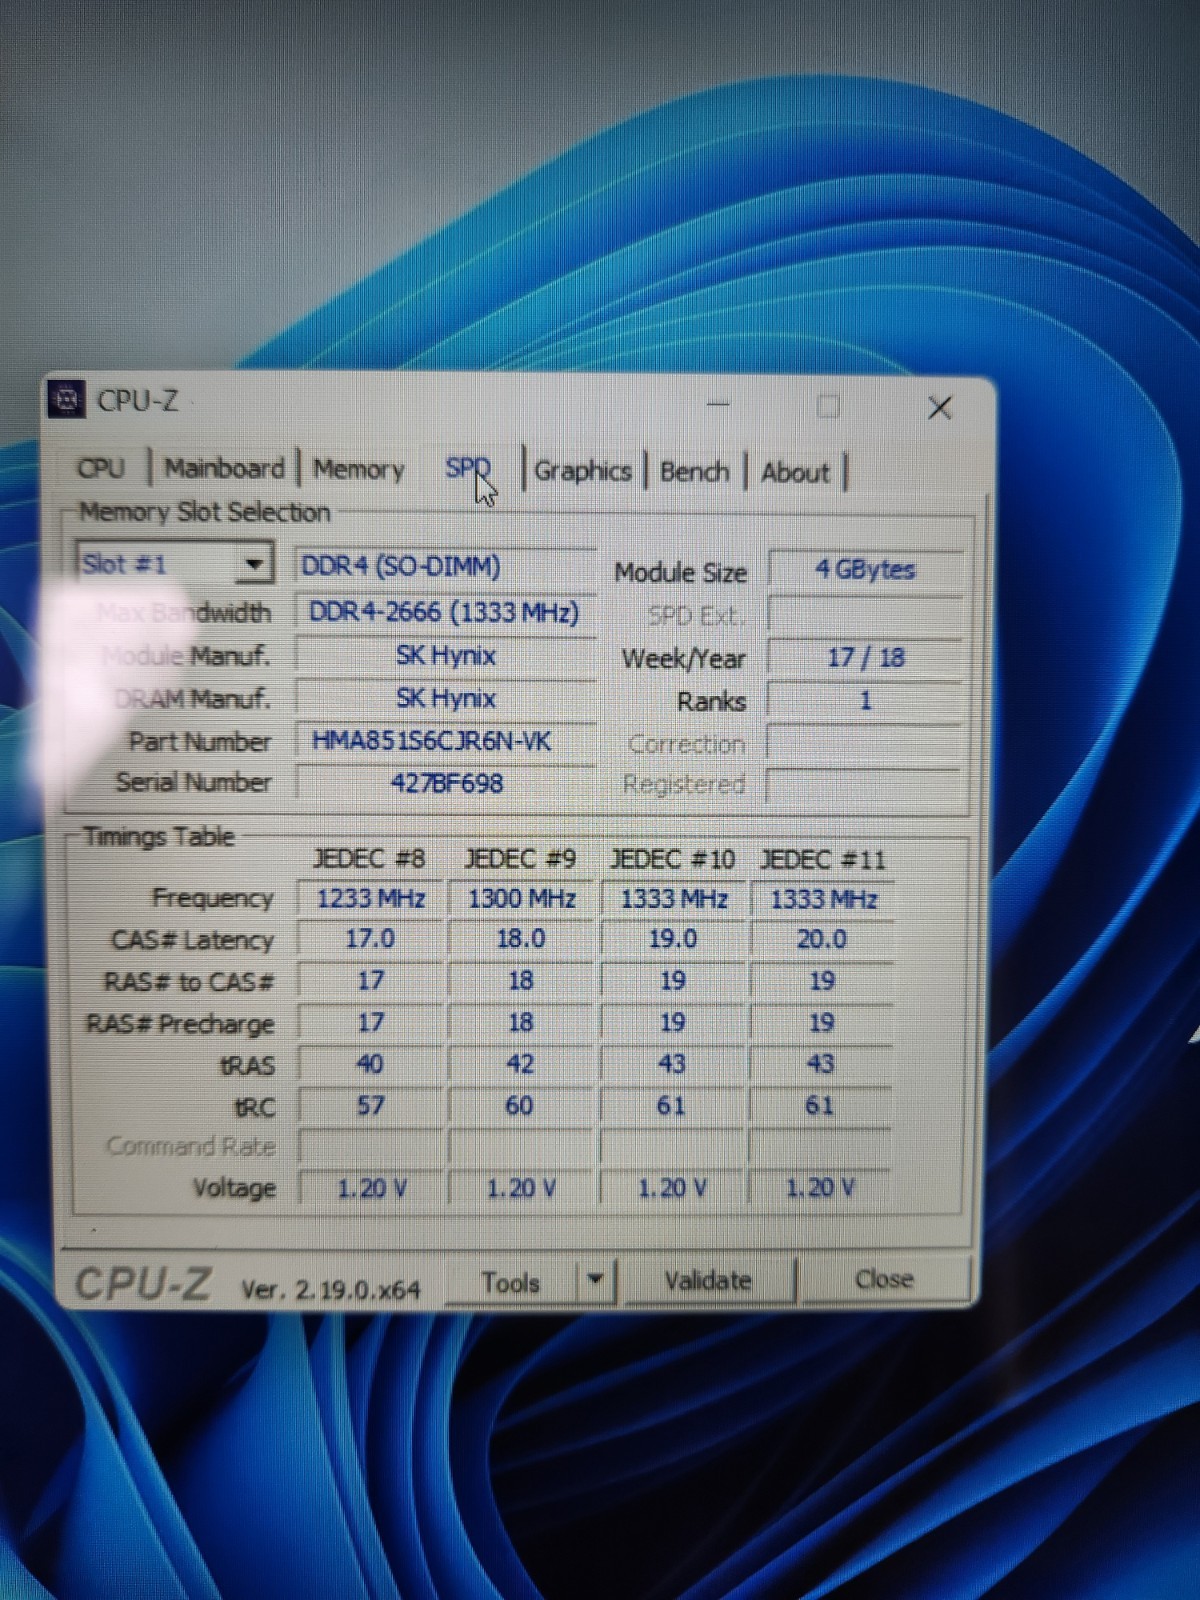Viewport: 1200px width, 1600px height.
Task: Click the DRAM Manuf. SK Hynix value
Action: click(x=445, y=698)
